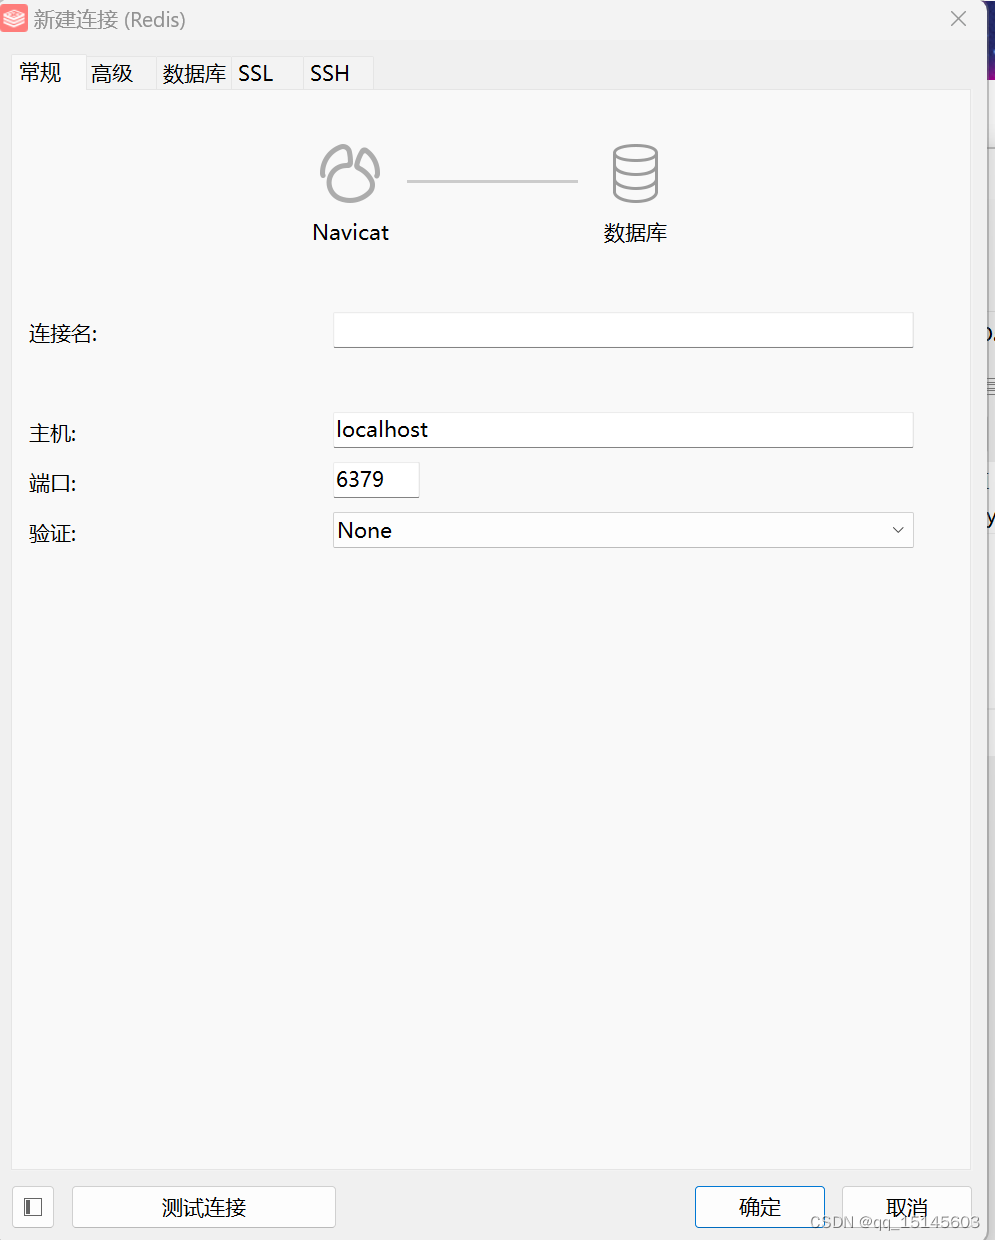Image resolution: width=995 pixels, height=1240 pixels.
Task: Click the 连接名 input field
Action: [623, 330]
